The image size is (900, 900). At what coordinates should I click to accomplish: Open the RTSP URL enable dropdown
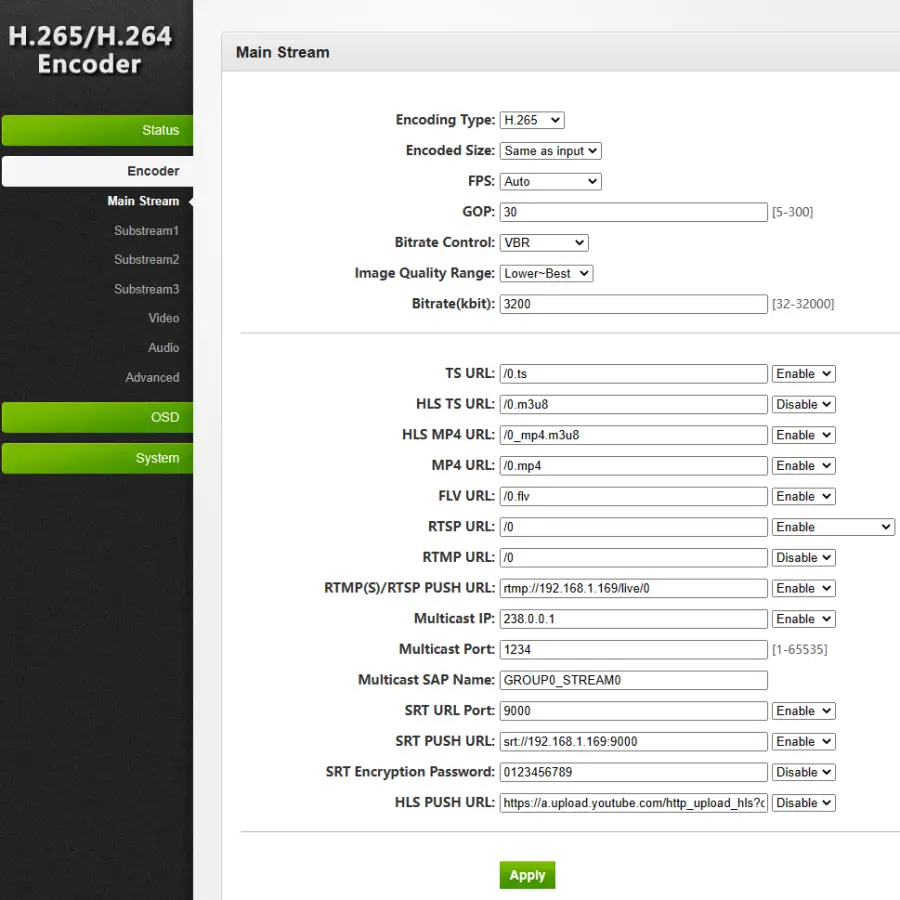click(x=832, y=527)
